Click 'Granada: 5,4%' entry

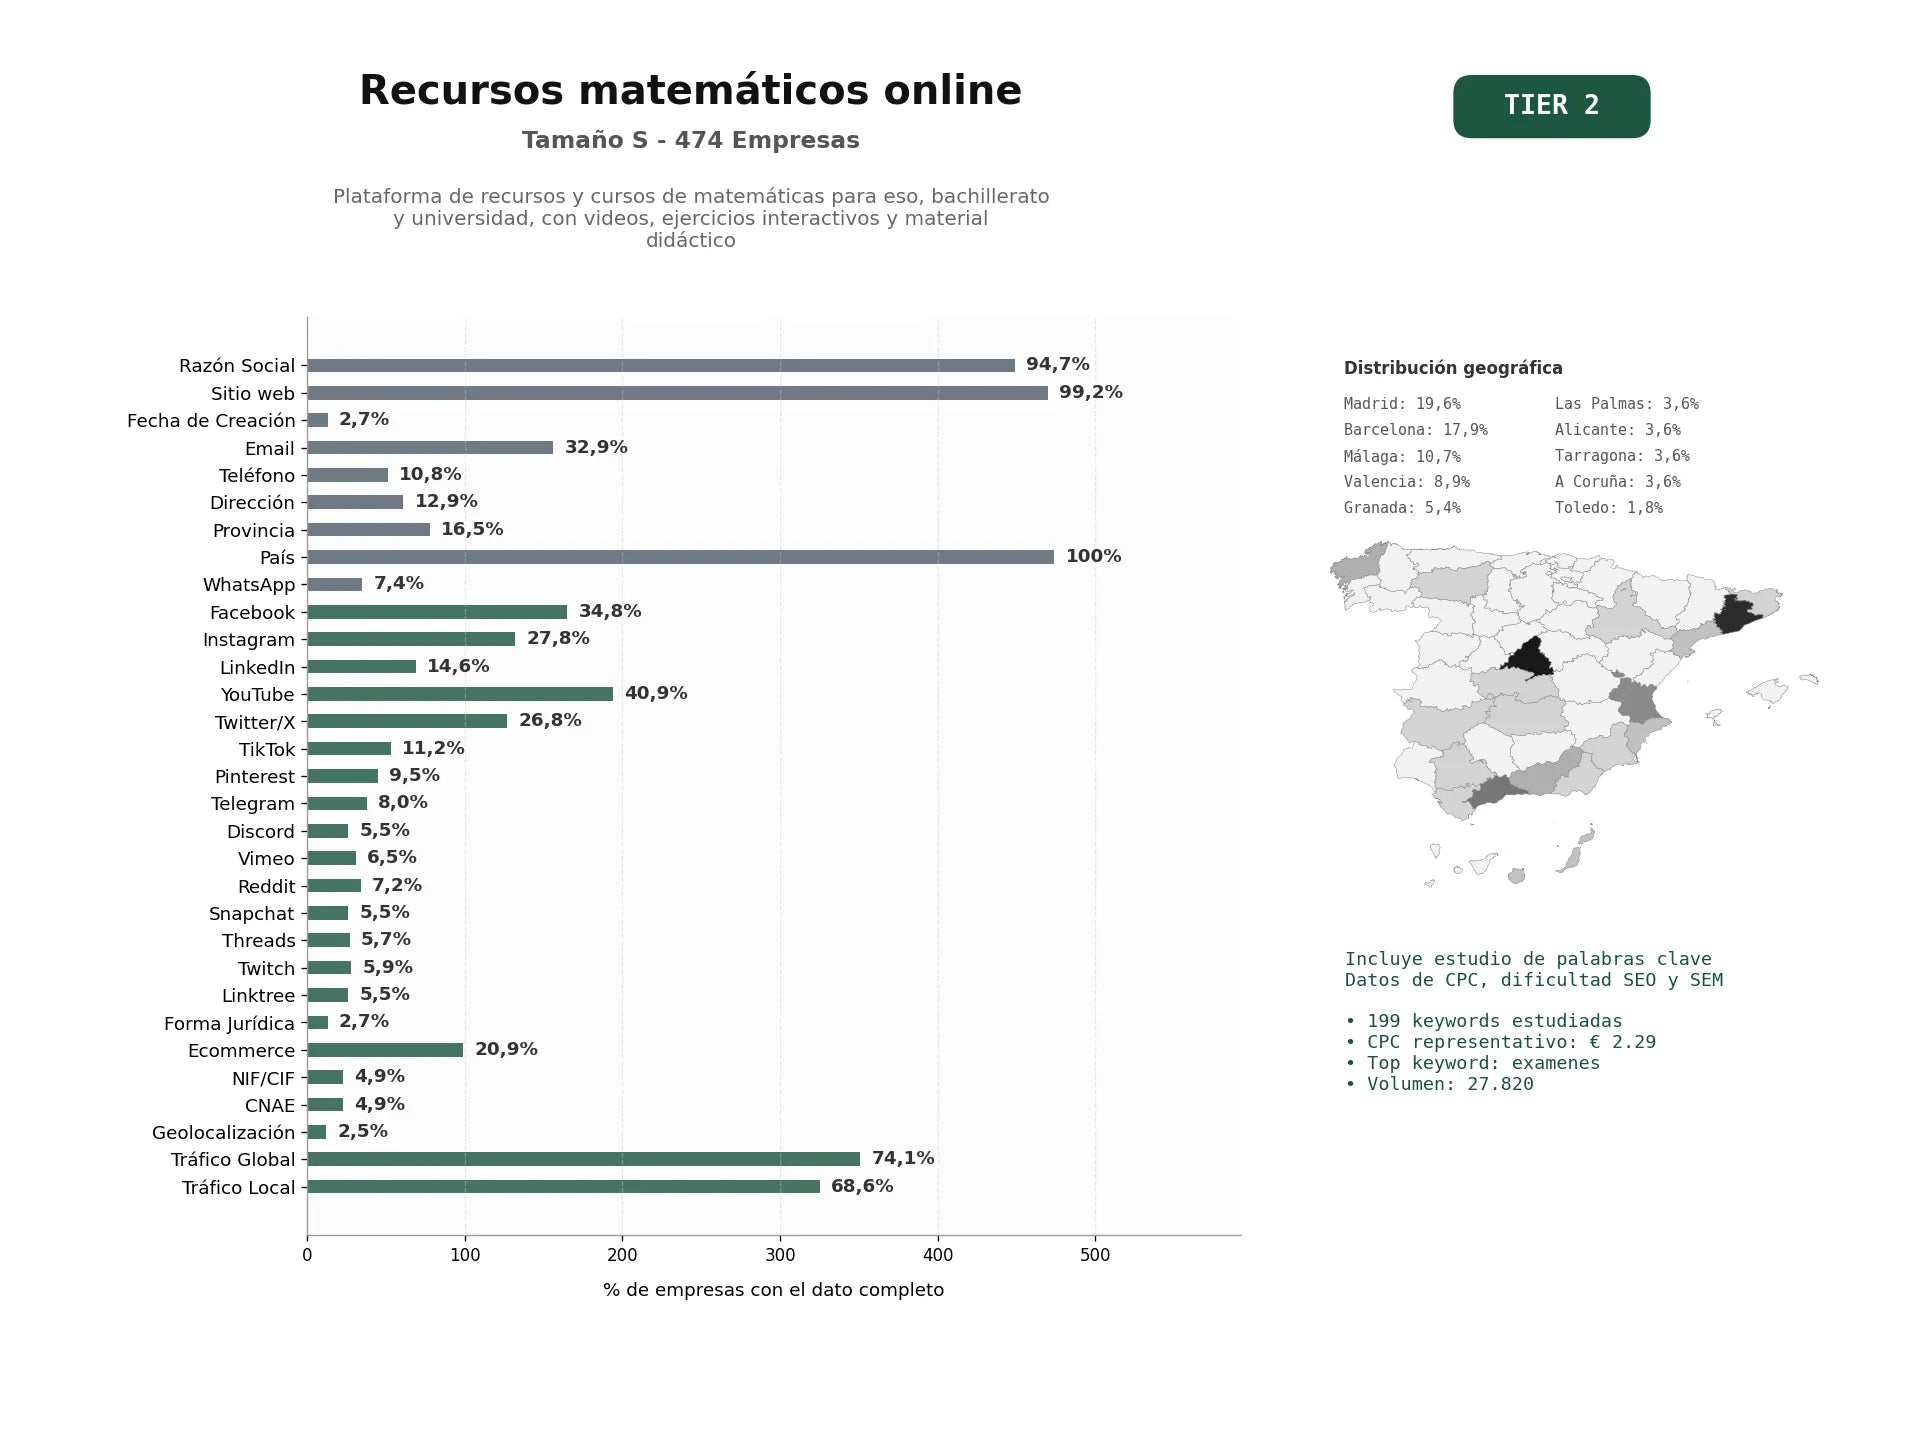pyautogui.click(x=1402, y=508)
